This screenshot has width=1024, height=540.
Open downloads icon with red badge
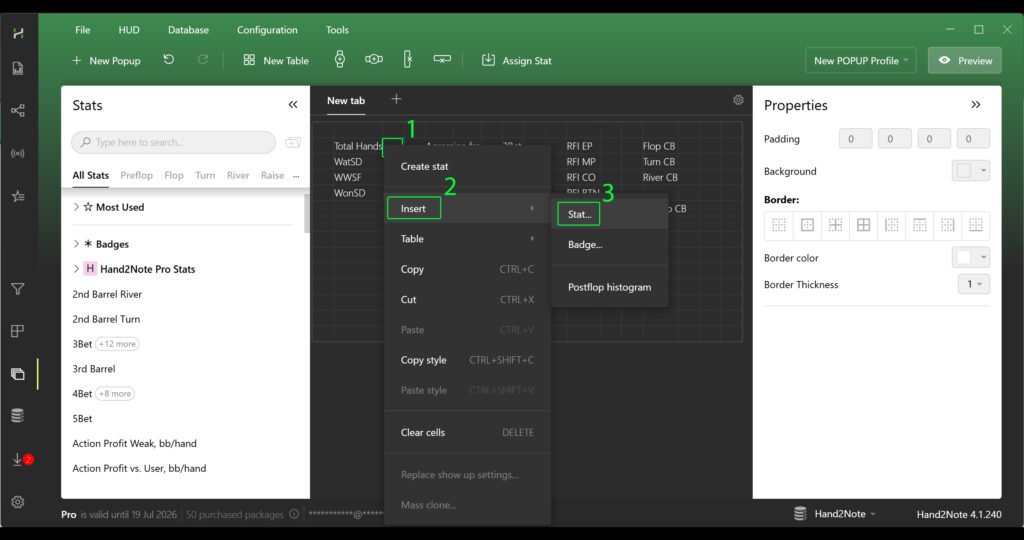(x=18, y=459)
